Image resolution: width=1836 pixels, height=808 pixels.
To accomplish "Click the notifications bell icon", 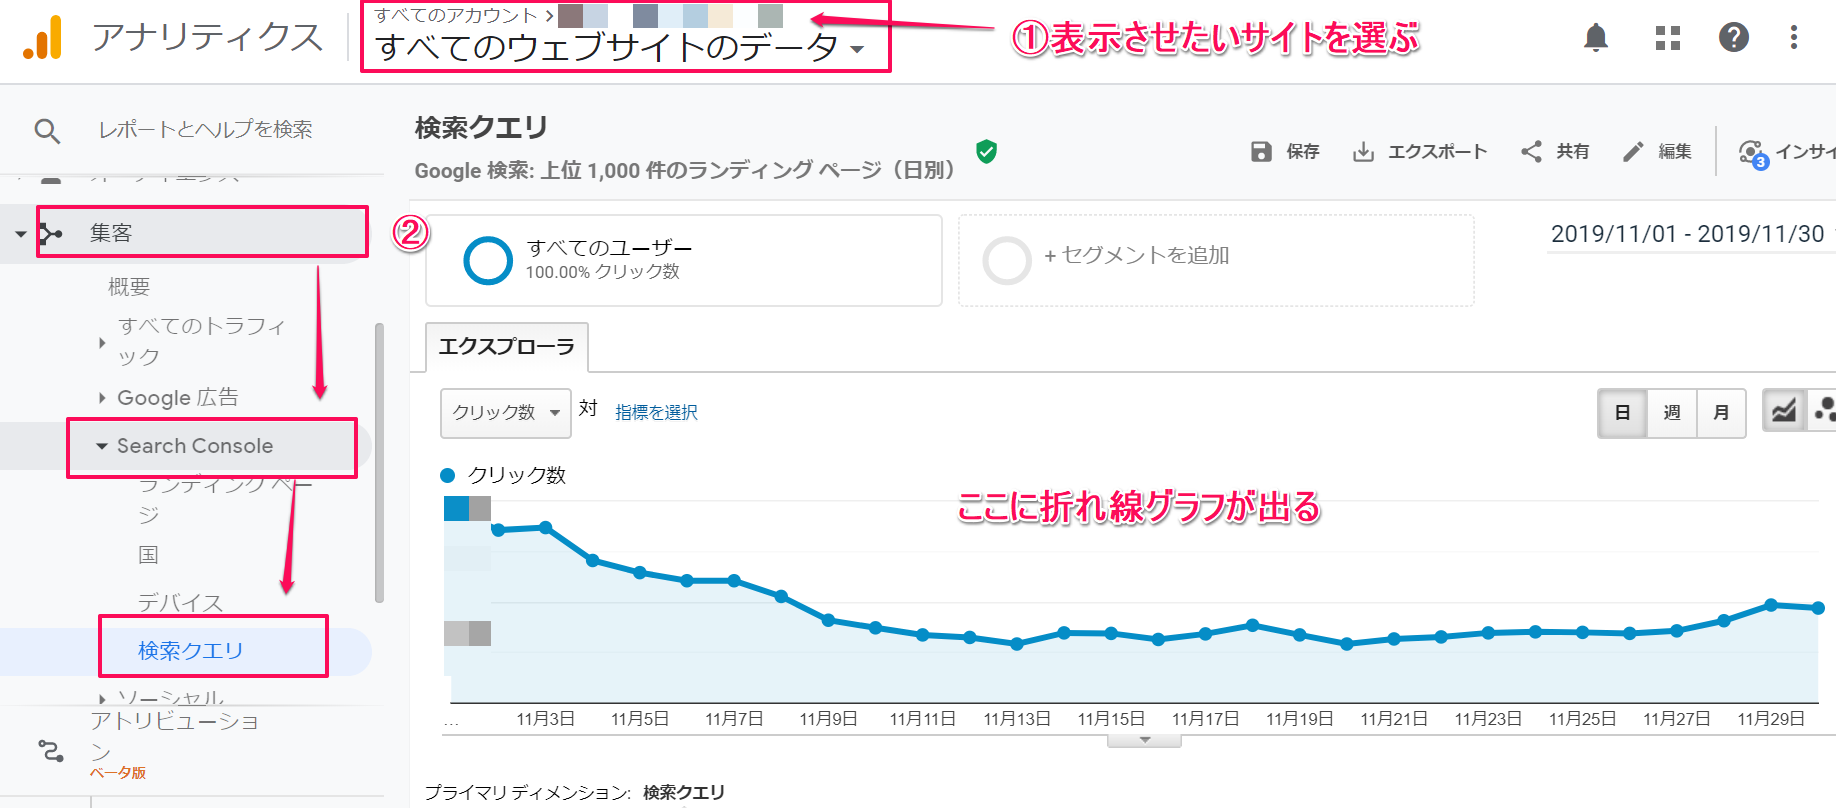I will click(x=1596, y=38).
